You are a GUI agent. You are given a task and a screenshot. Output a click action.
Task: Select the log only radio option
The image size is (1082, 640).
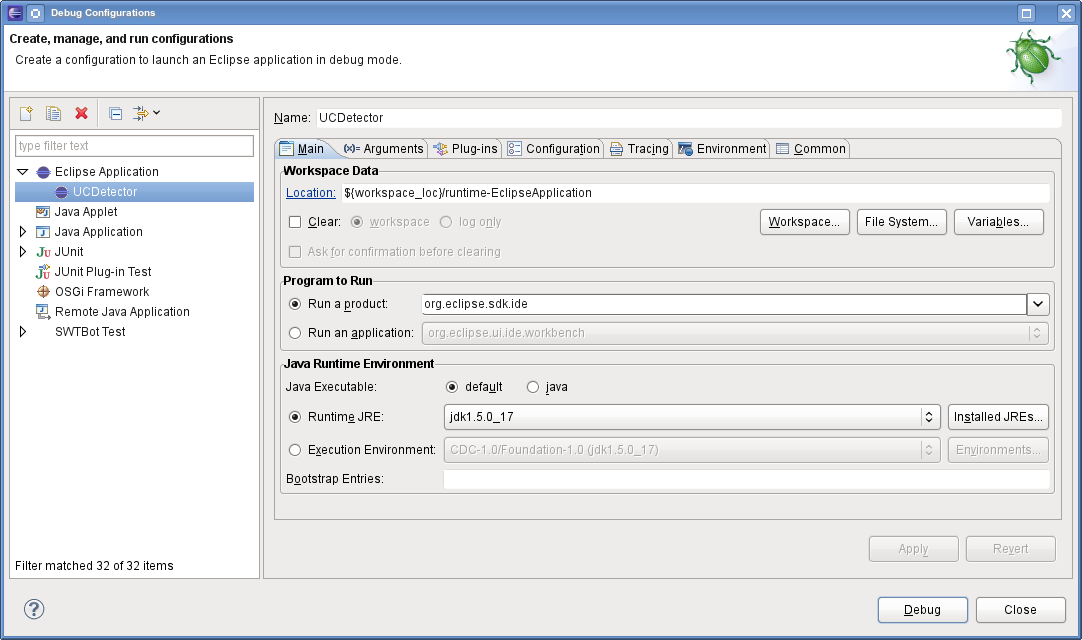point(446,222)
